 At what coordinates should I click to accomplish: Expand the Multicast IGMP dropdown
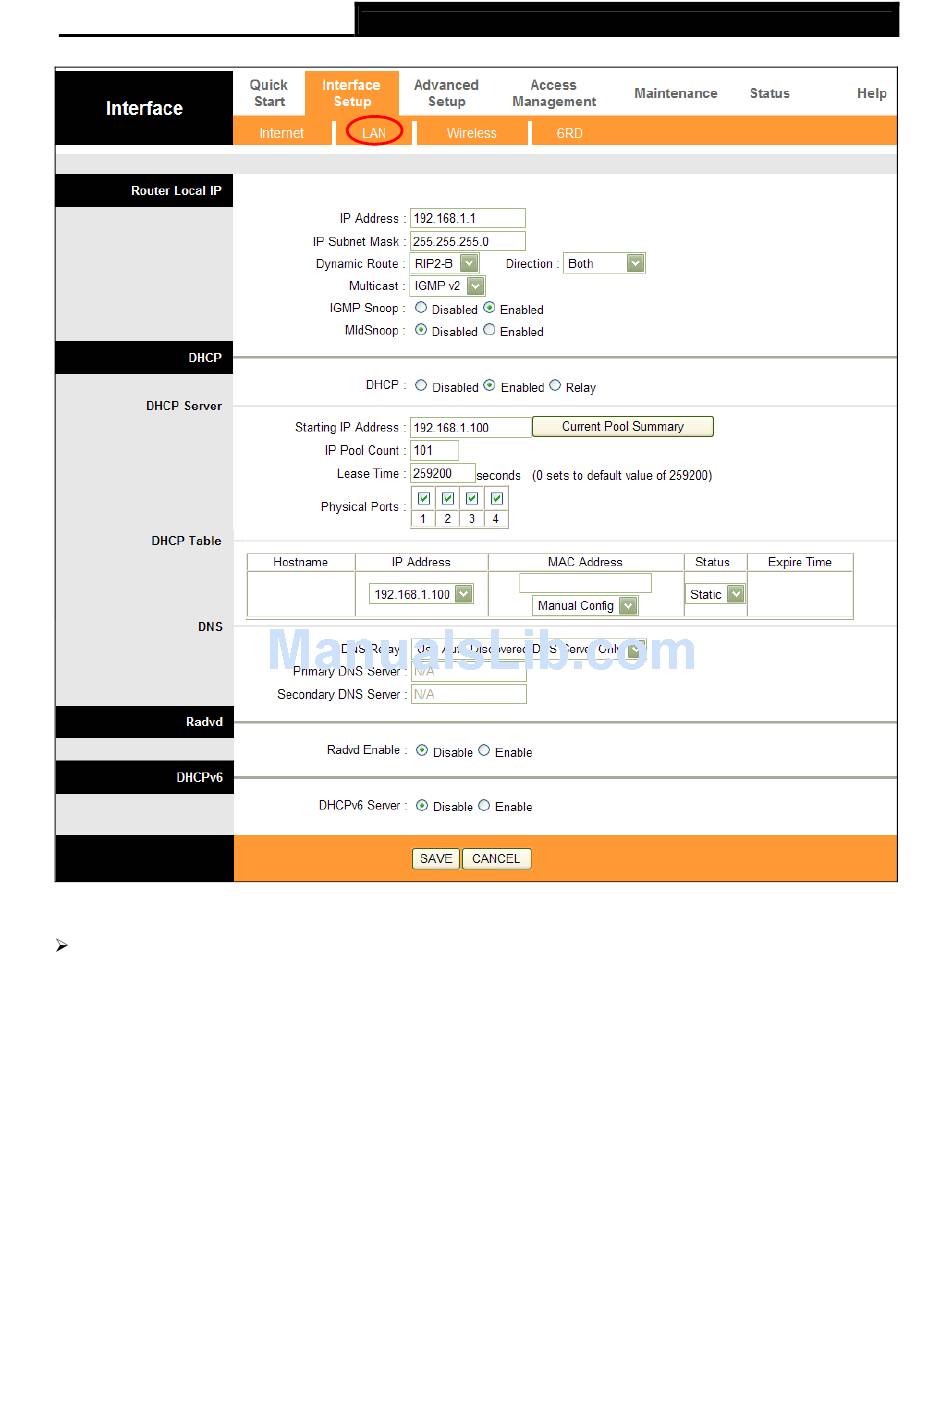click(x=448, y=286)
